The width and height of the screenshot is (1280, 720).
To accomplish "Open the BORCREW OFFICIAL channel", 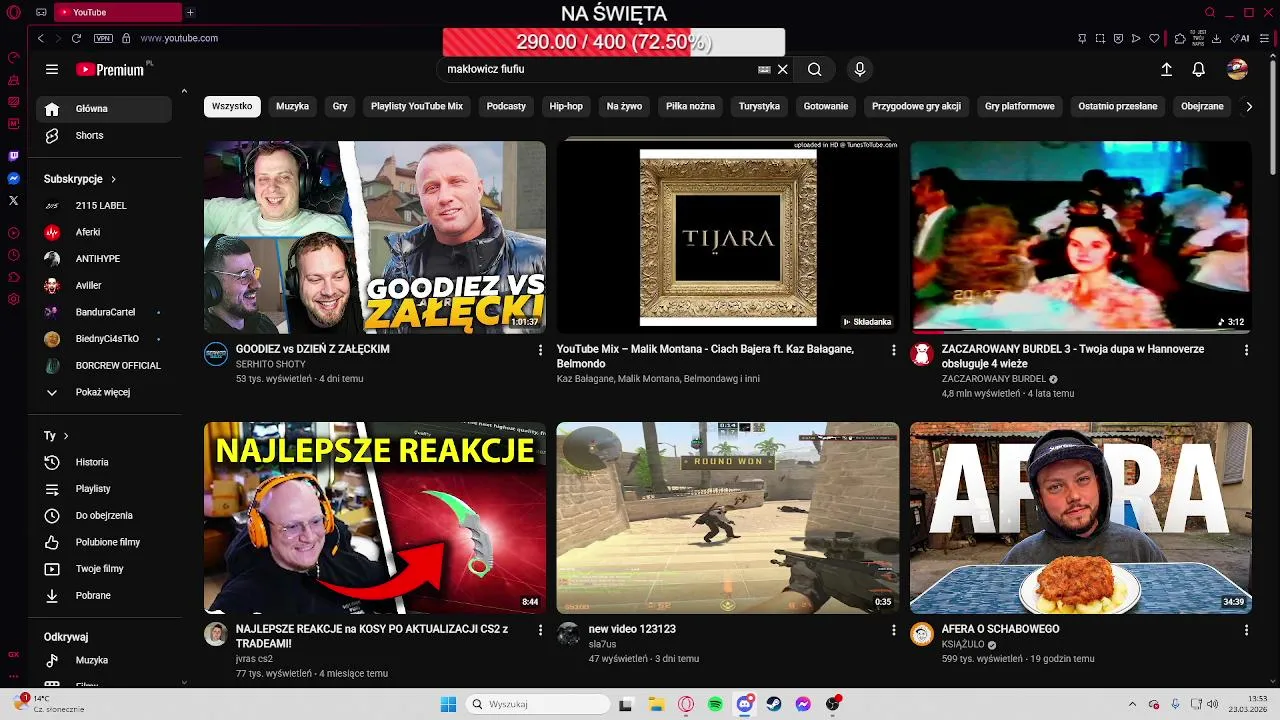I will click(104, 365).
